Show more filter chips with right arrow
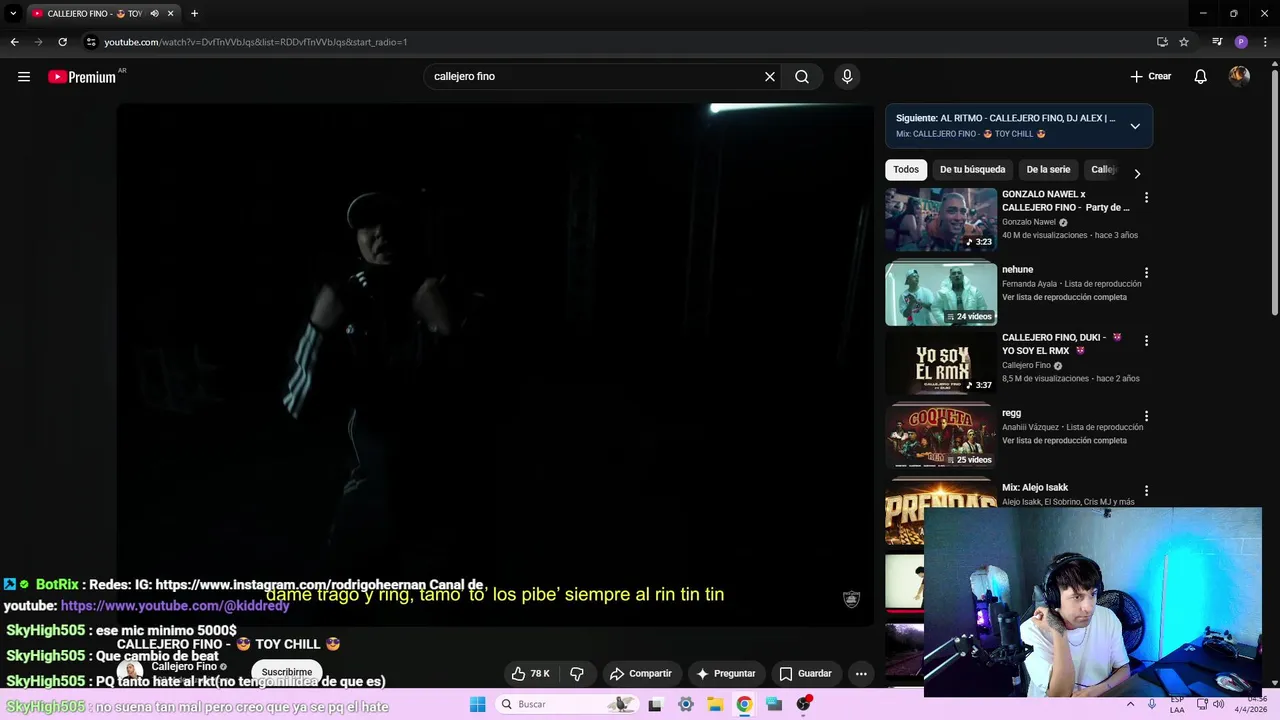Image resolution: width=1280 pixels, height=720 pixels. pos(1137,173)
